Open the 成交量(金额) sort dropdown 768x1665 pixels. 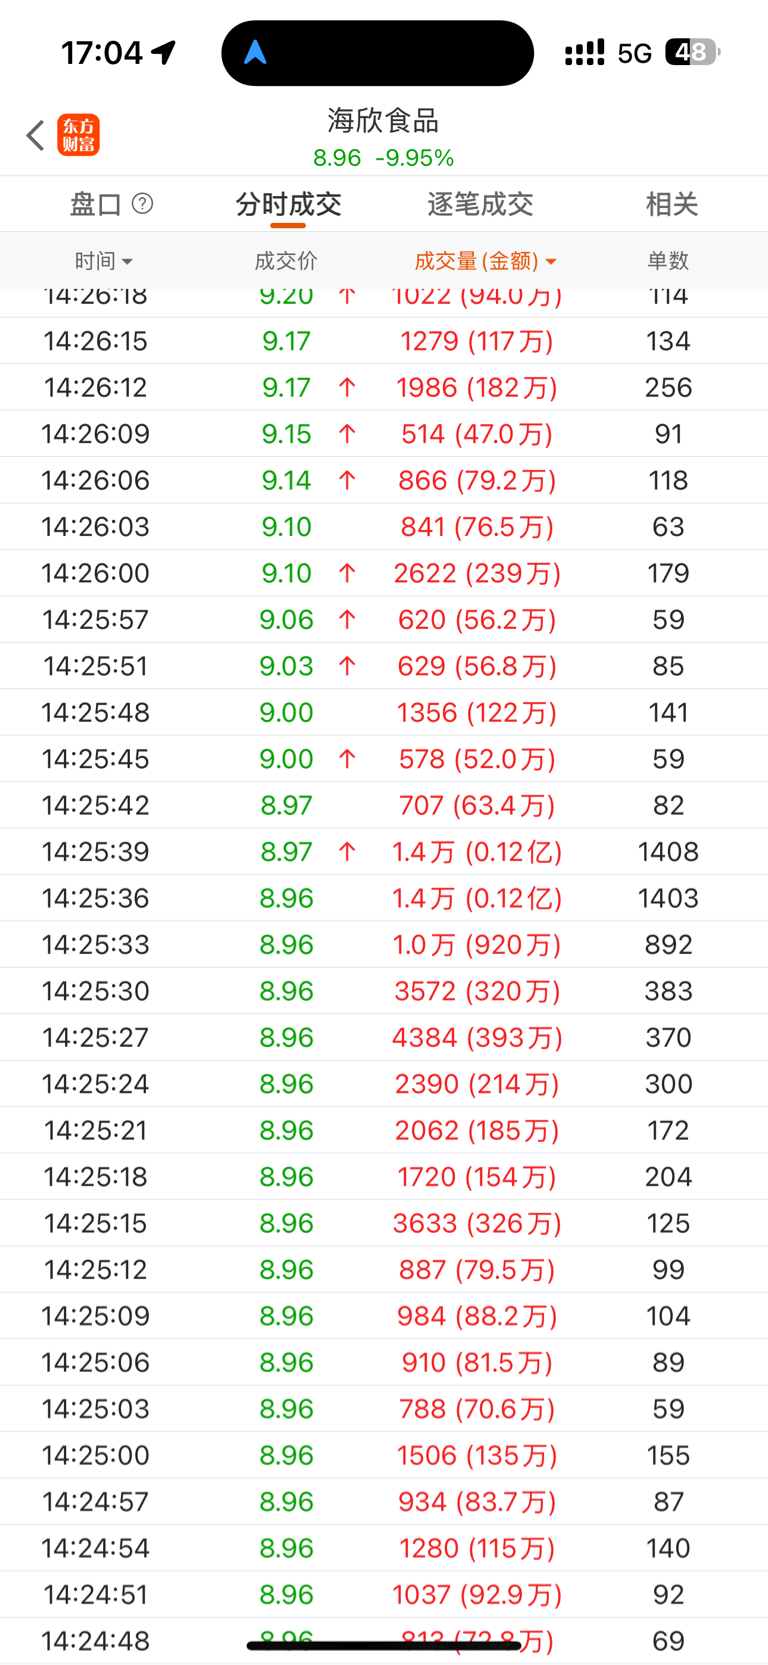[x=486, y=261]
